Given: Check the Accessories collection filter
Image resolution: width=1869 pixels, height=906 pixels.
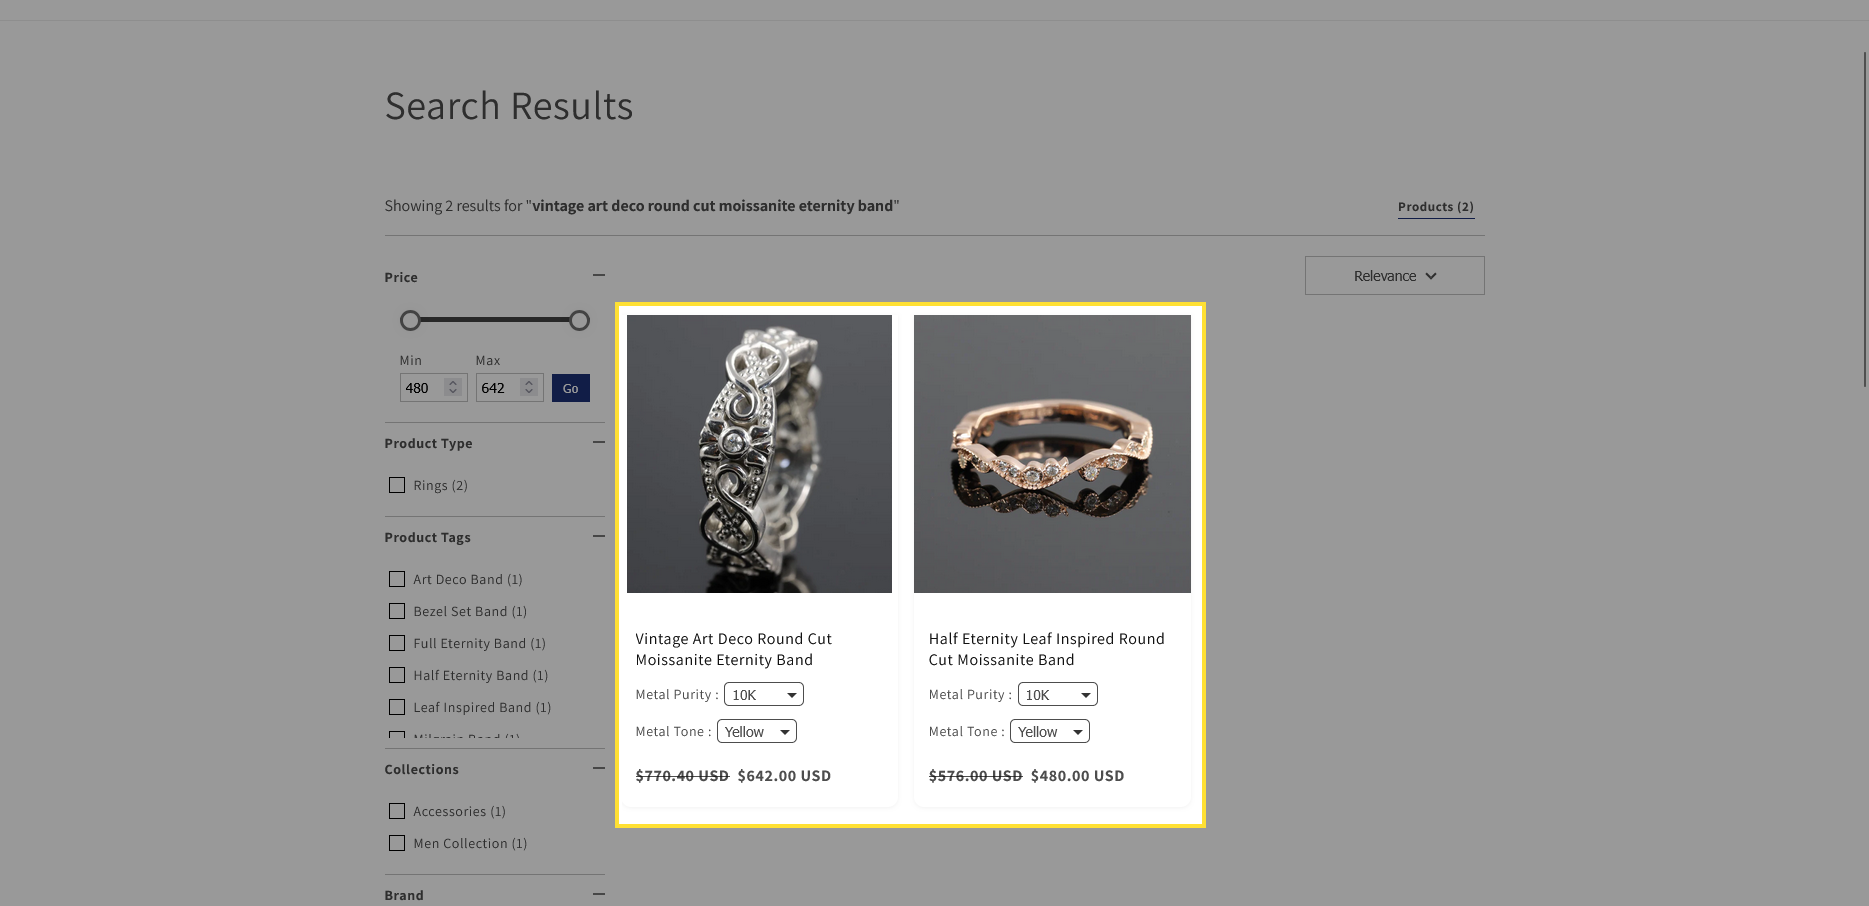Looking at the screenshot, I should pos(397,811).
